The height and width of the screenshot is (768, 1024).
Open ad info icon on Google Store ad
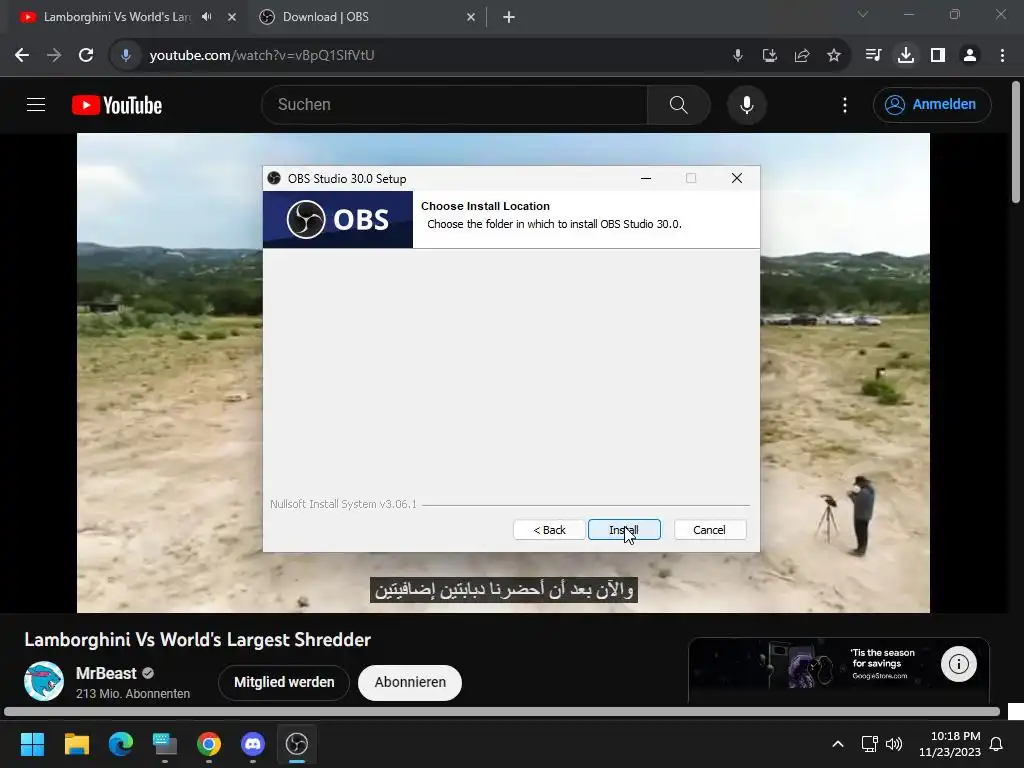click(959, 664)
